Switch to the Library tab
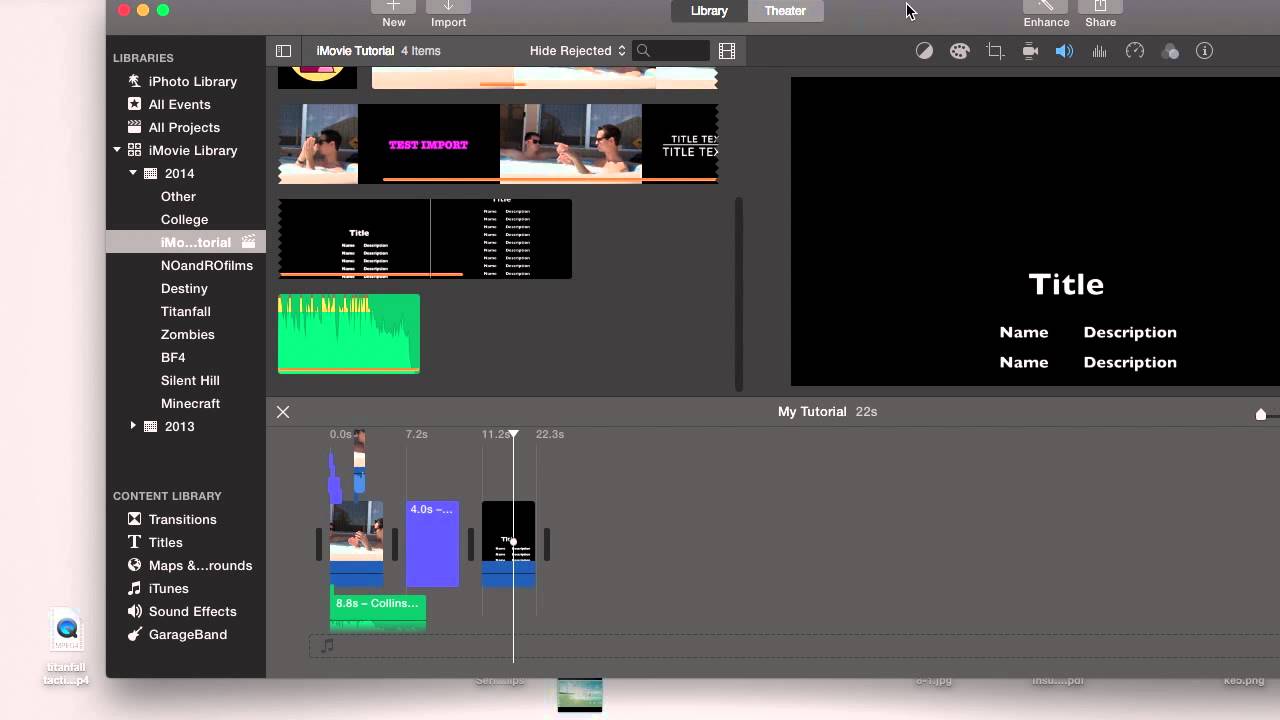The height and width of the screenshot is (720, 1280). coord(709,11)
